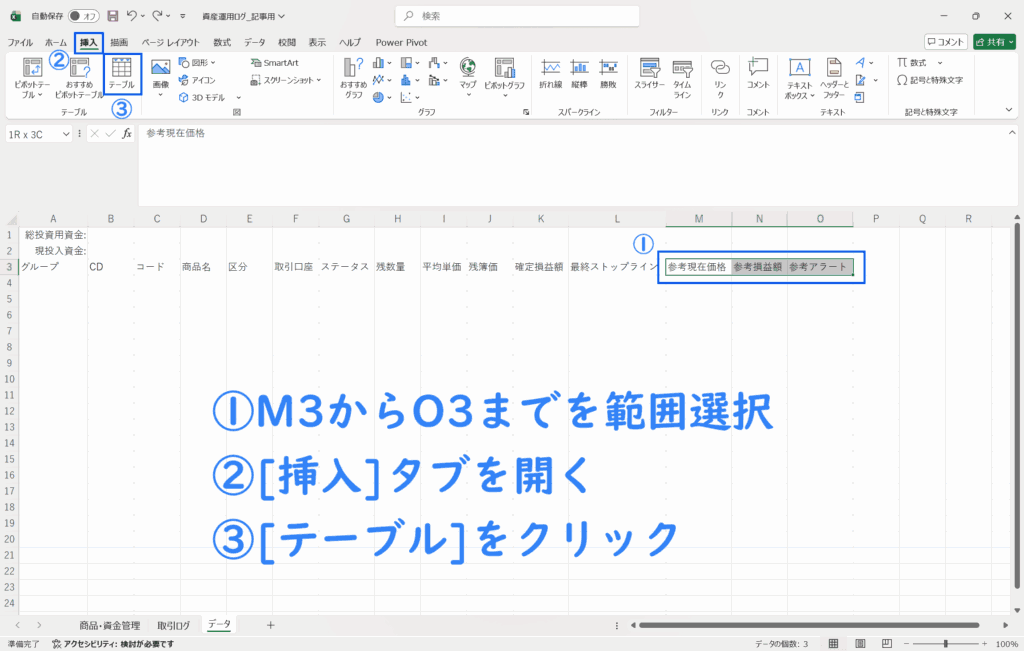Toggle the 自動保存 (AutoSave) switch

[83, 16]
